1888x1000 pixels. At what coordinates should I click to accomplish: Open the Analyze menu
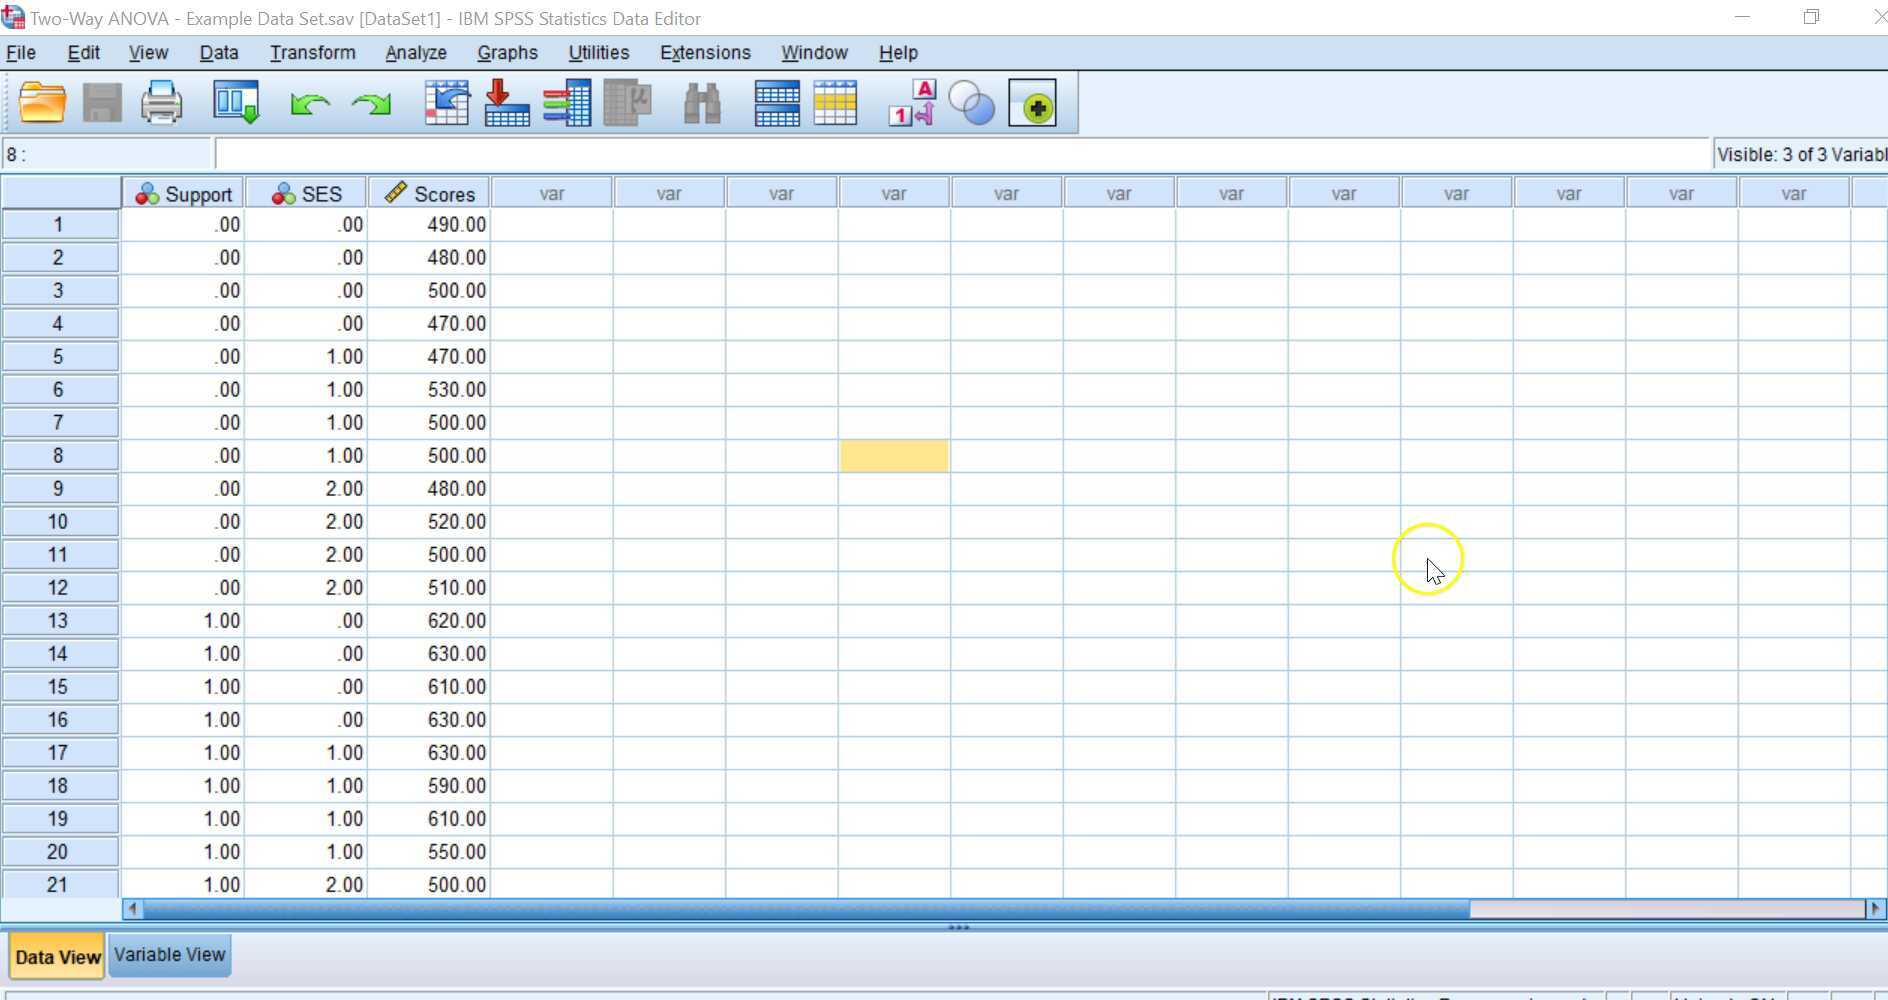click(x=414, y=52)
